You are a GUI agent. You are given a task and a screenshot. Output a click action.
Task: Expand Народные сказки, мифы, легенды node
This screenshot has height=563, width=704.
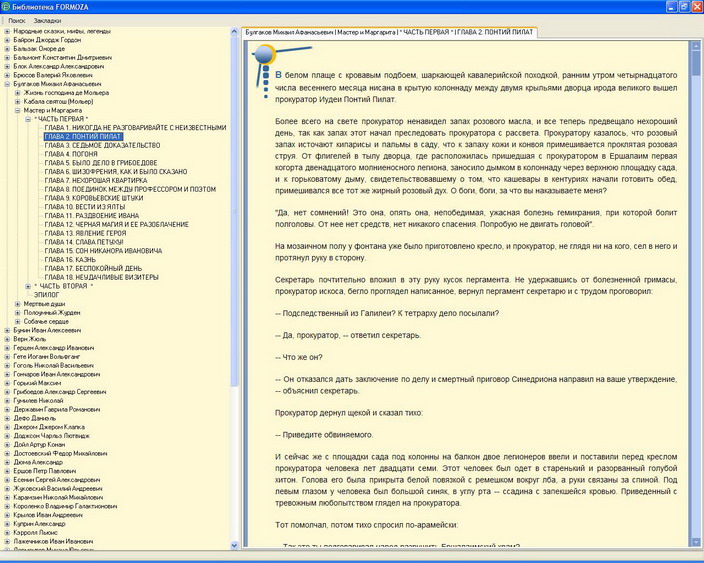coord(7,31)
